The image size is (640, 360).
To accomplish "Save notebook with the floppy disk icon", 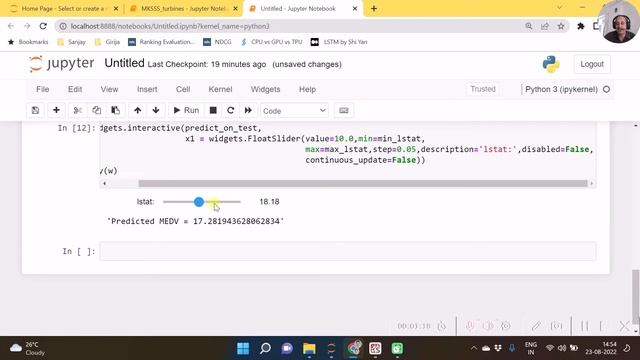I will 36,110.
